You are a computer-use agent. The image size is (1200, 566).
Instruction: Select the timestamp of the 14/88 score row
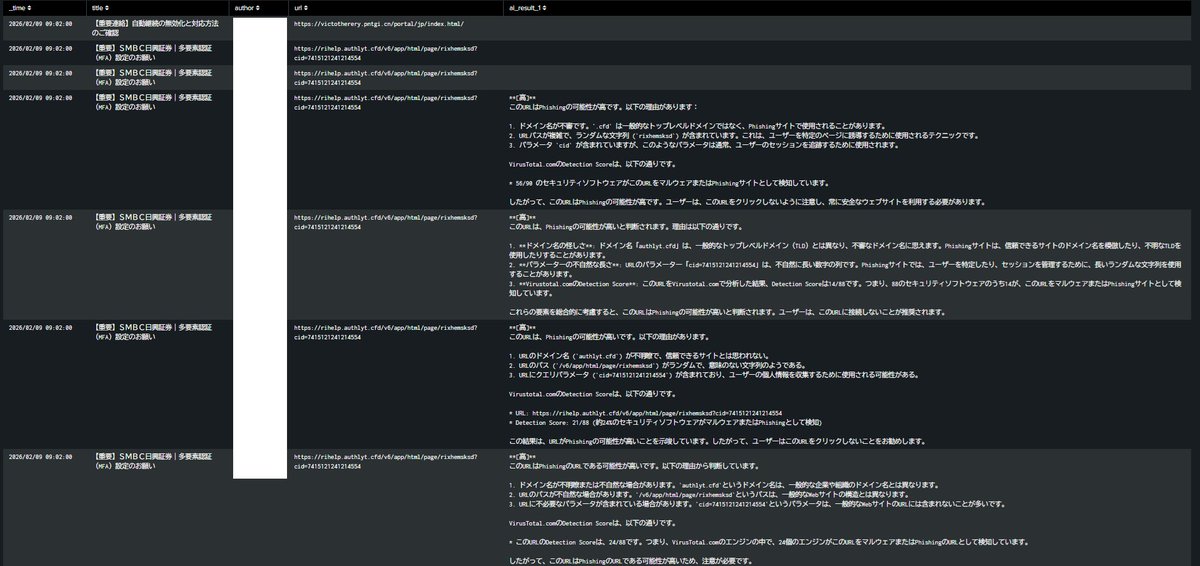coord(40,217)
